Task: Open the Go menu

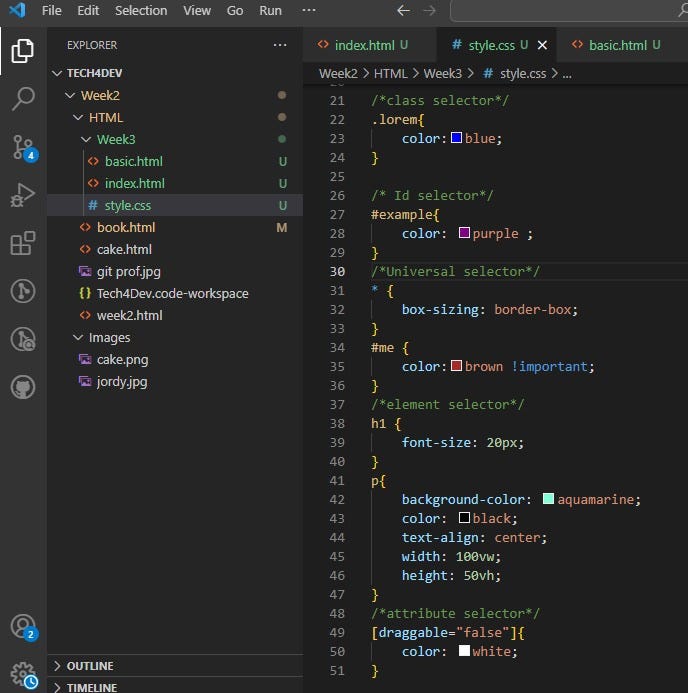Action: 235,10
